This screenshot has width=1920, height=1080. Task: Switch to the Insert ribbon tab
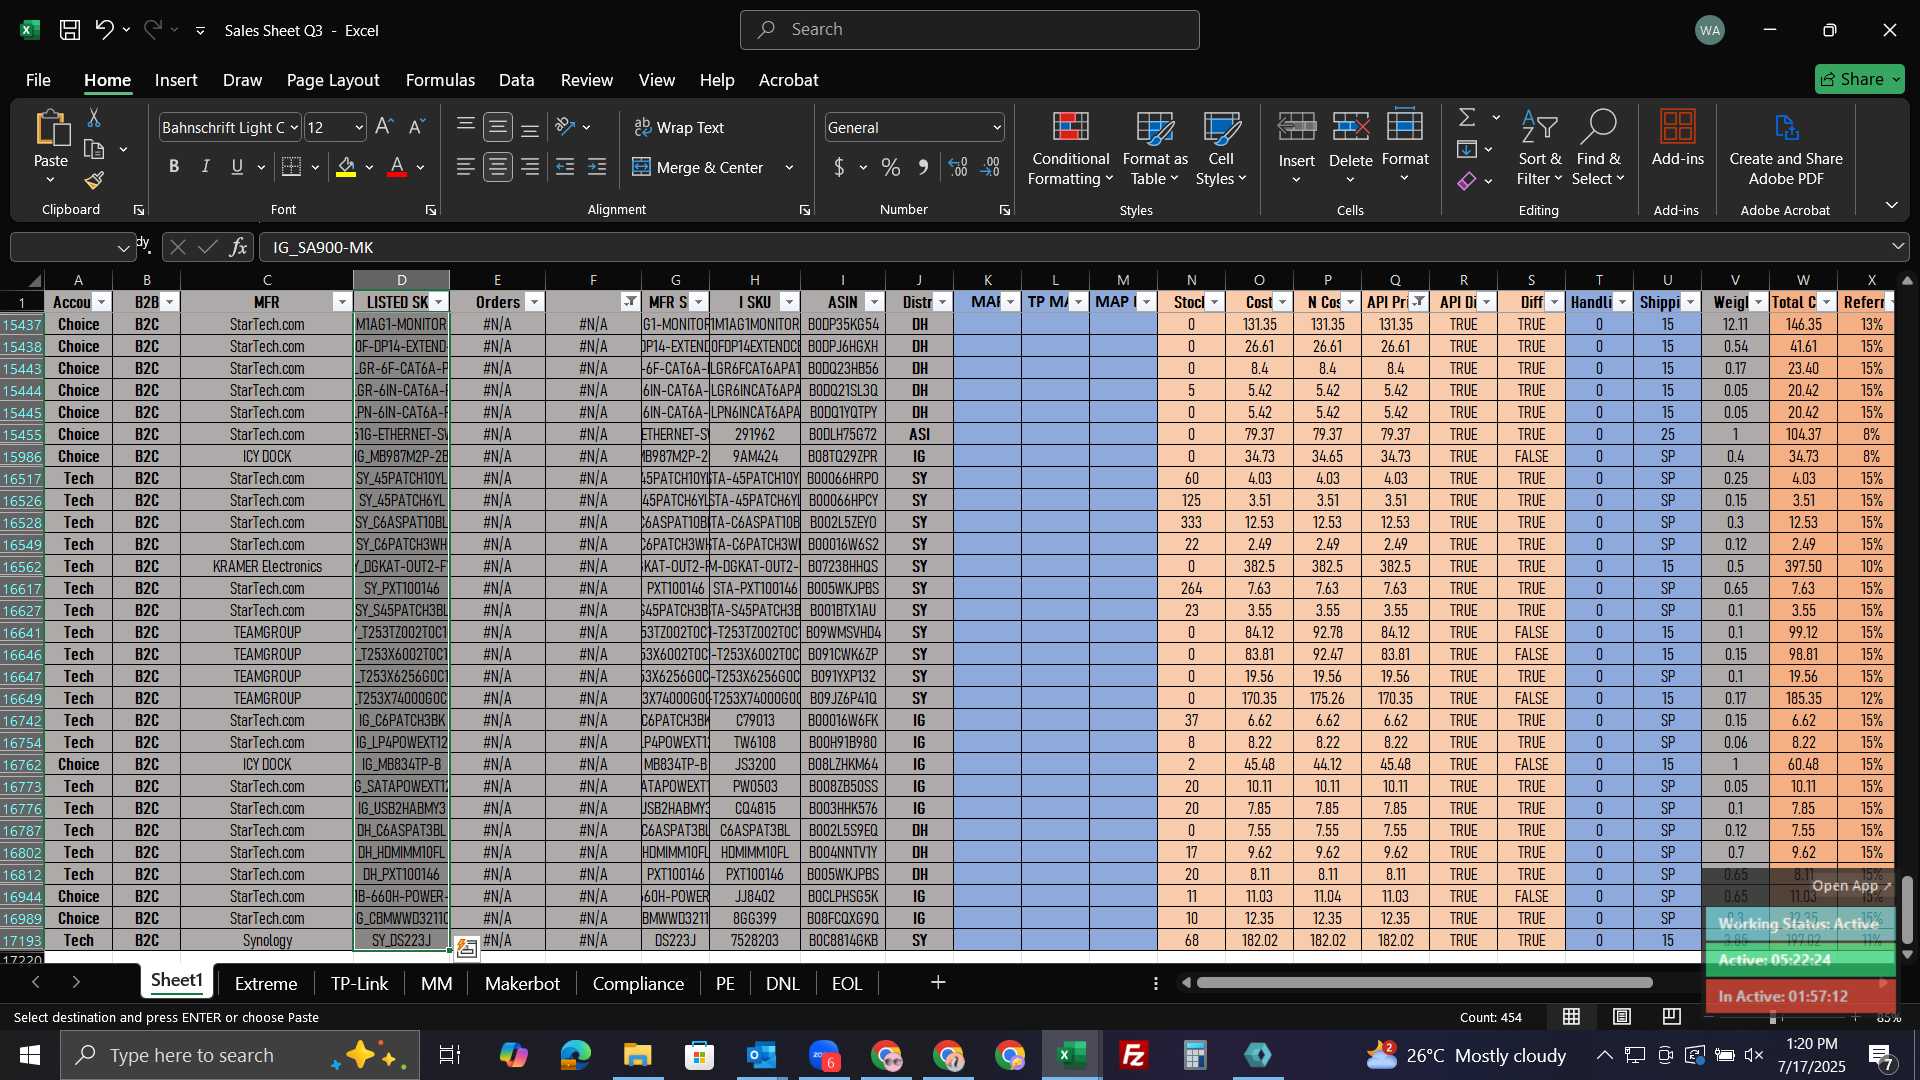pos(176,80)
